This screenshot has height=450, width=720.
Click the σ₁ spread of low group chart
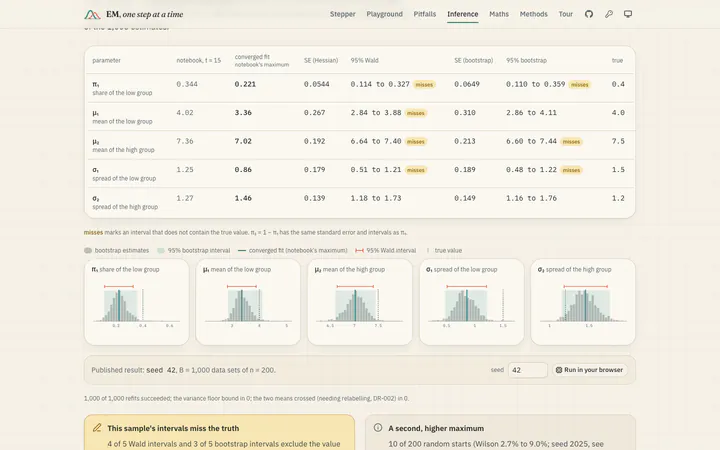pyautogui.click(x=472, y=302)
